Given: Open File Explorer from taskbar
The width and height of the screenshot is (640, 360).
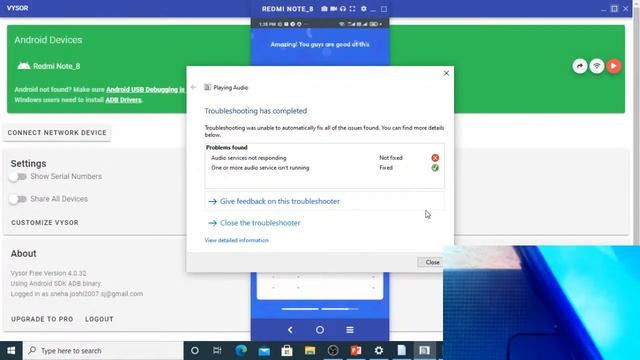Looking at the screenshot, I should (x=310, y=351).
